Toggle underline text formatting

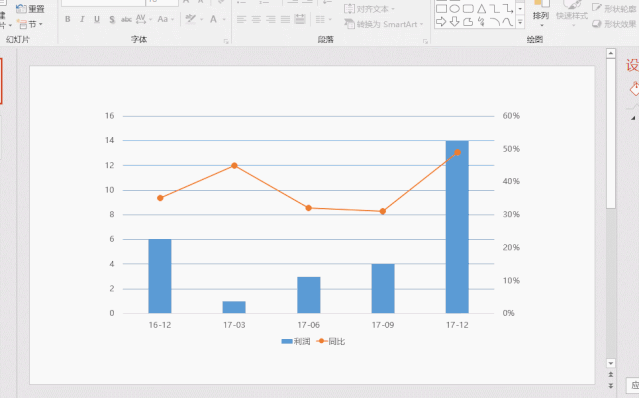coord(97,19)
